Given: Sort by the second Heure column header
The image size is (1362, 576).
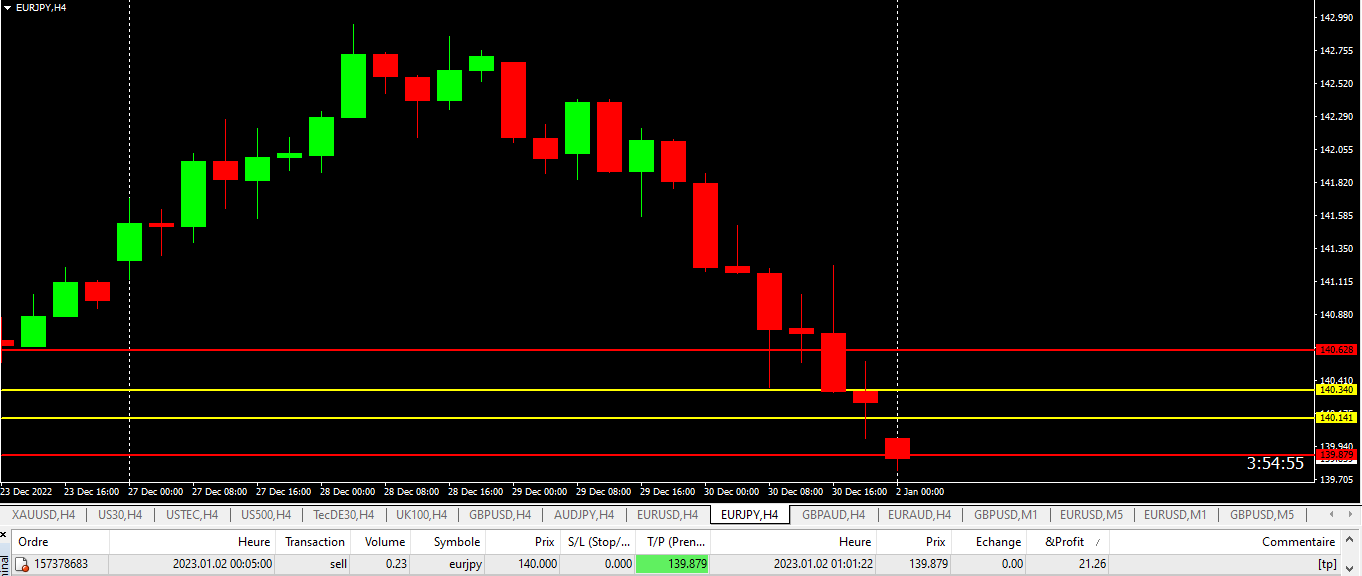Looking at the screenshot, I should (x=793, y=541).
